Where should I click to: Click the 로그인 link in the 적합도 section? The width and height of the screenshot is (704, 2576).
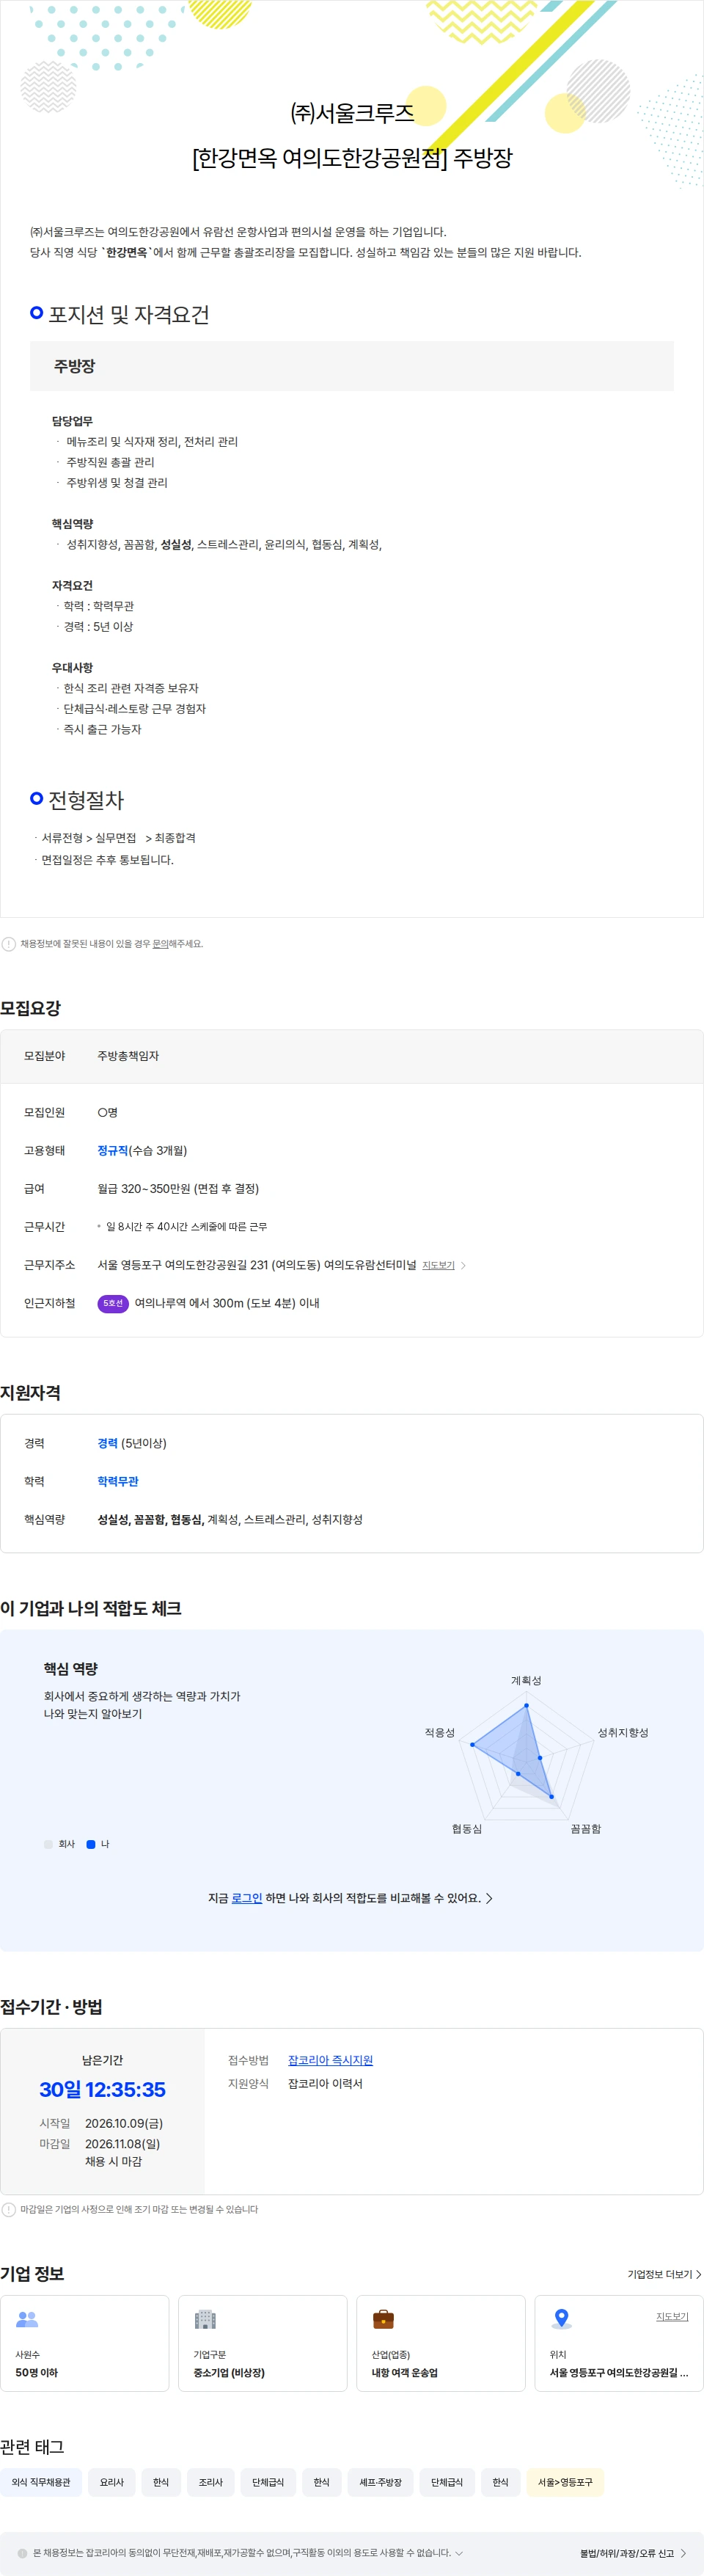[247, 1898]
